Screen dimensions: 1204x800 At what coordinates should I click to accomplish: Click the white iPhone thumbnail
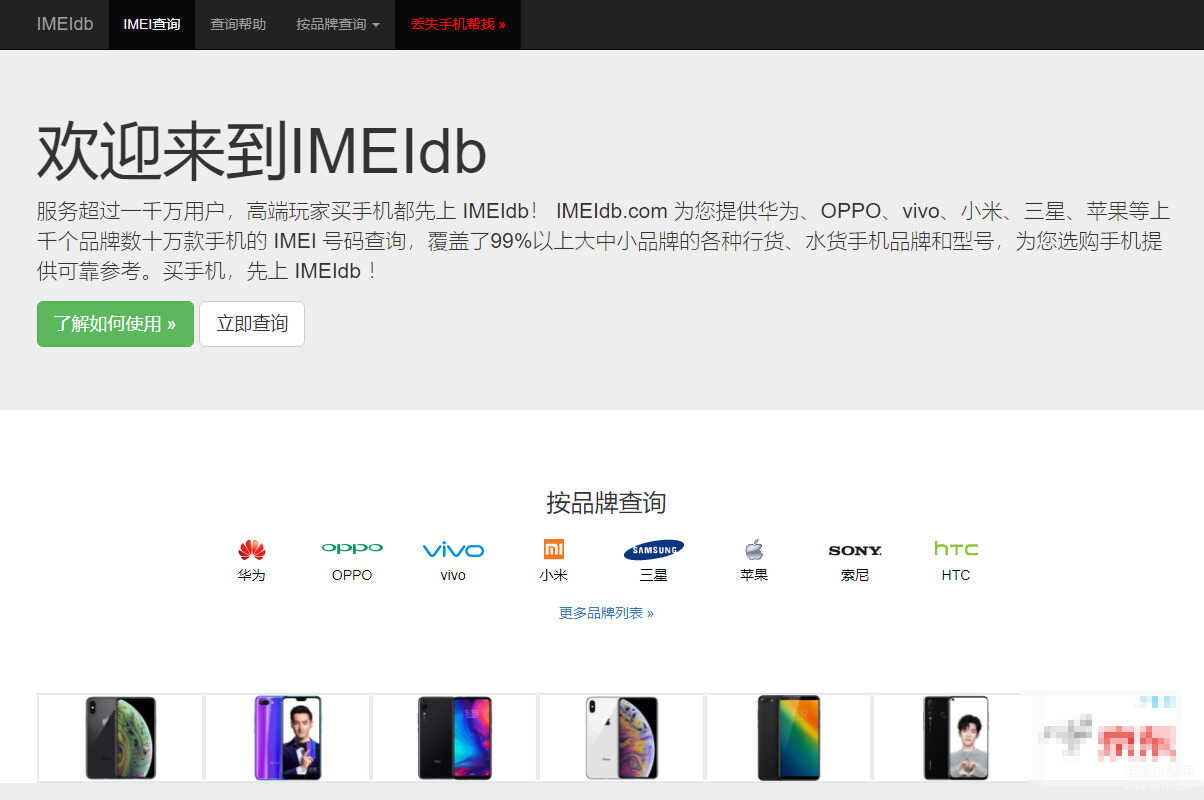point(622,738)
